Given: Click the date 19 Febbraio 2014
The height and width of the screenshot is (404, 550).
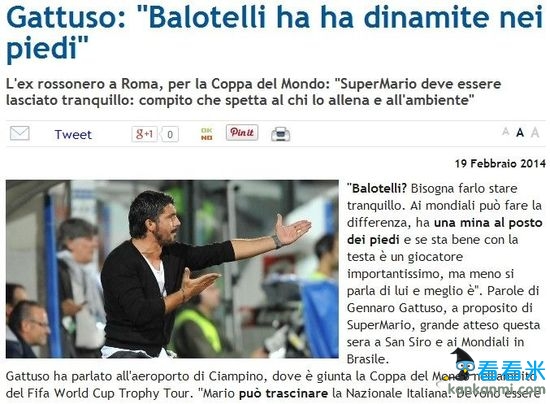Looking at the screenshot, I should (500, 163).
